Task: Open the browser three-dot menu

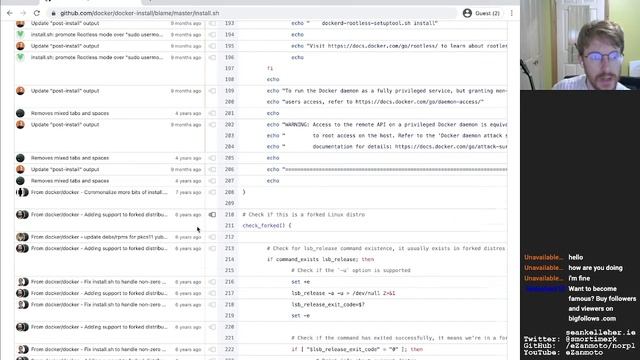Action: pyautogui.click(x=511, y=13)
